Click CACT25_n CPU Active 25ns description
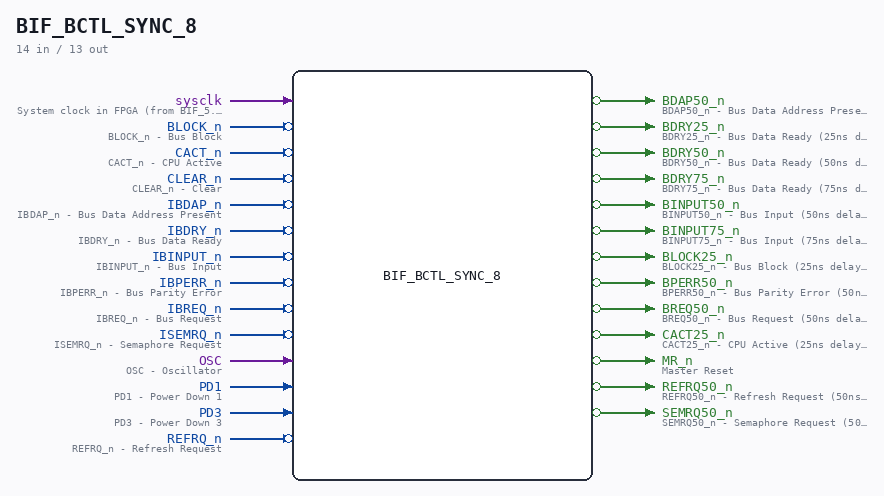 [x=764, y=344]
